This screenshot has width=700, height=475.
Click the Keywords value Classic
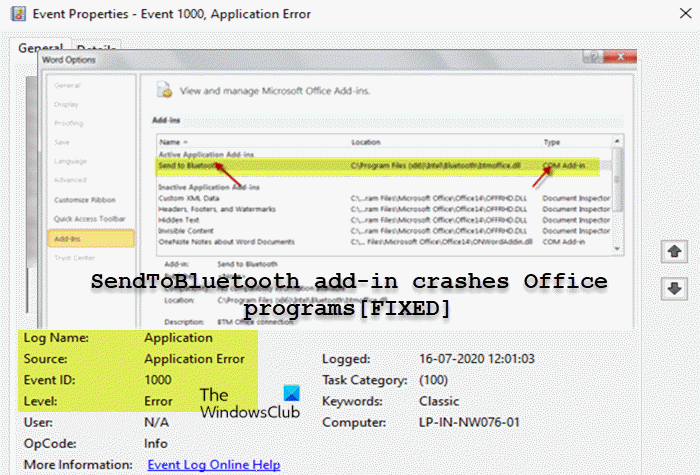tap(439, 401)
